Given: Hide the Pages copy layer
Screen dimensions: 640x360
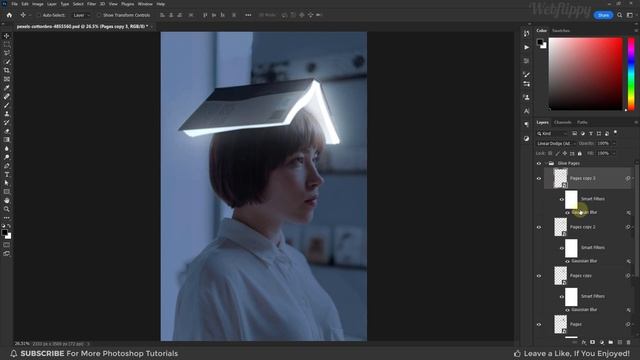Looking at the screenshot, I should pos(539,276).
